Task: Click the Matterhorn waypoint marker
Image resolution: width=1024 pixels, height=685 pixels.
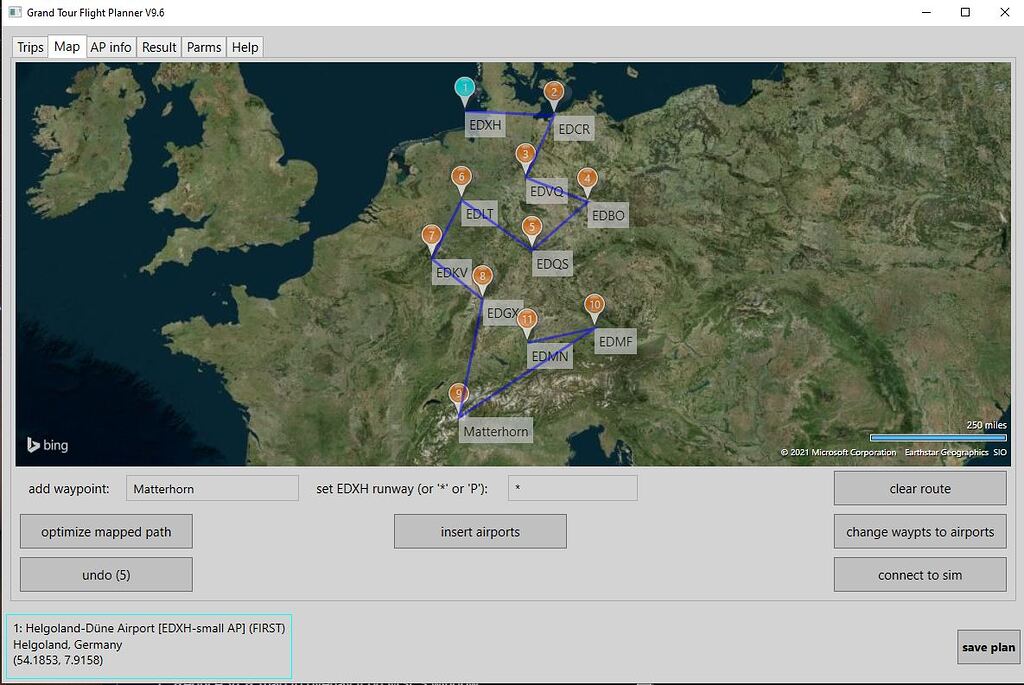Action: pos(459,394)
